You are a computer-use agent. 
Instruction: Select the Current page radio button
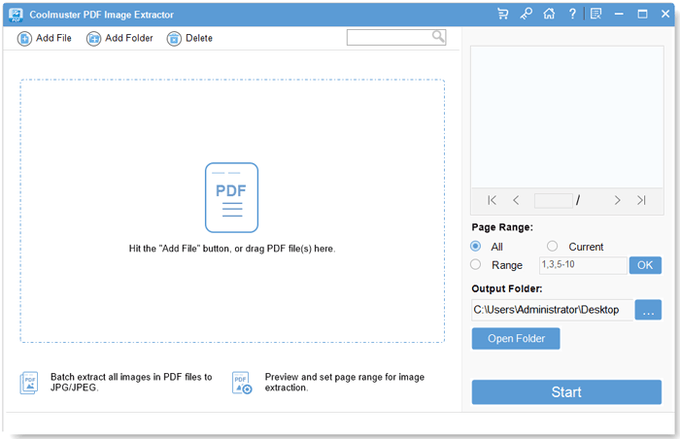[552, 246]
